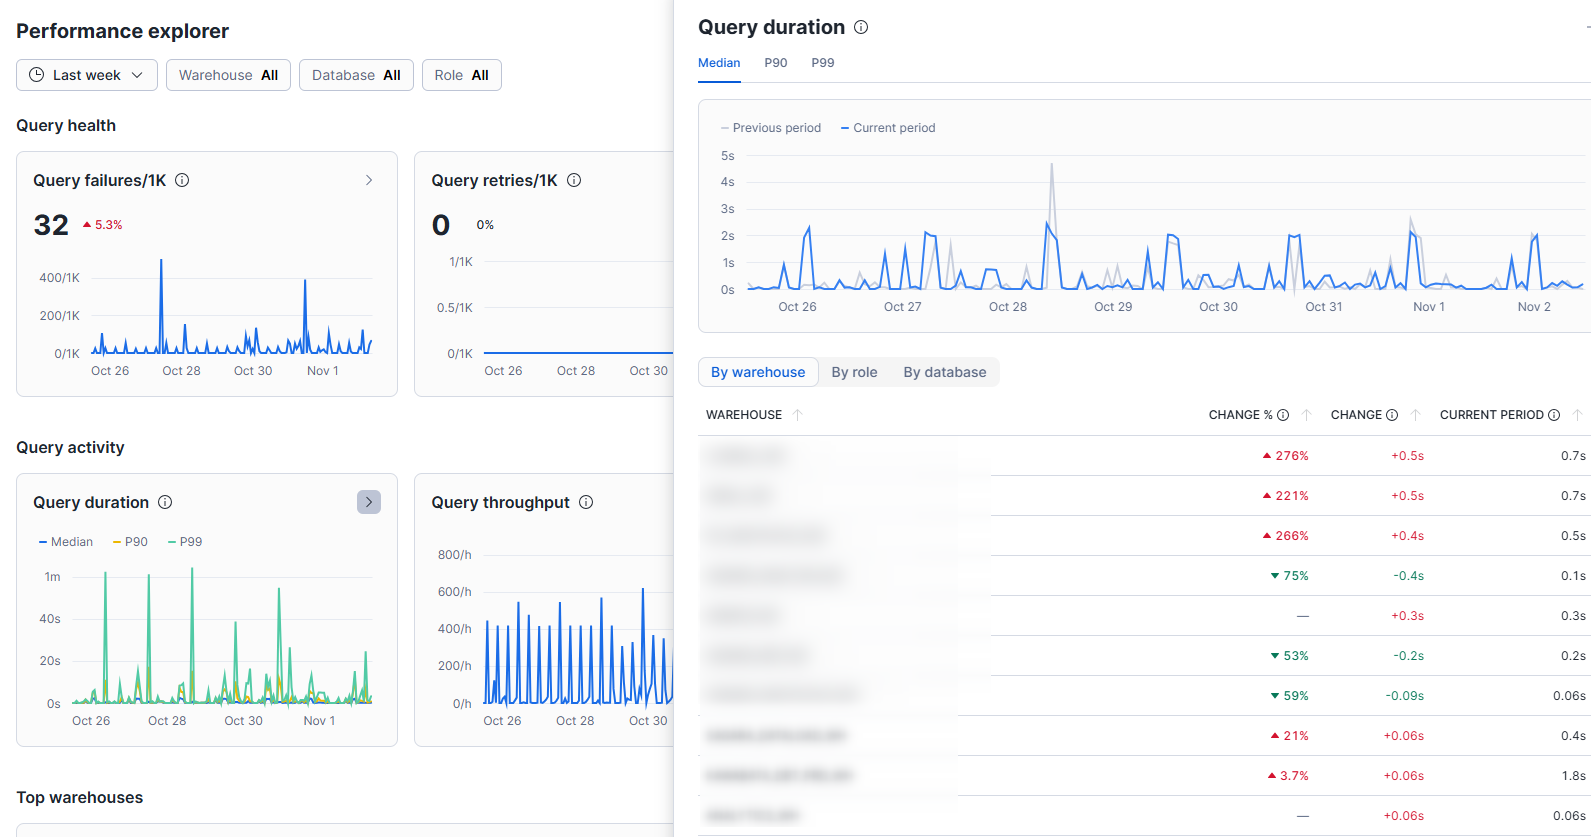Image resolution: width=1591 pixels, height=837 pixels.
Task: Open the Warehouse All filter
Action: [x=228, y=75]
